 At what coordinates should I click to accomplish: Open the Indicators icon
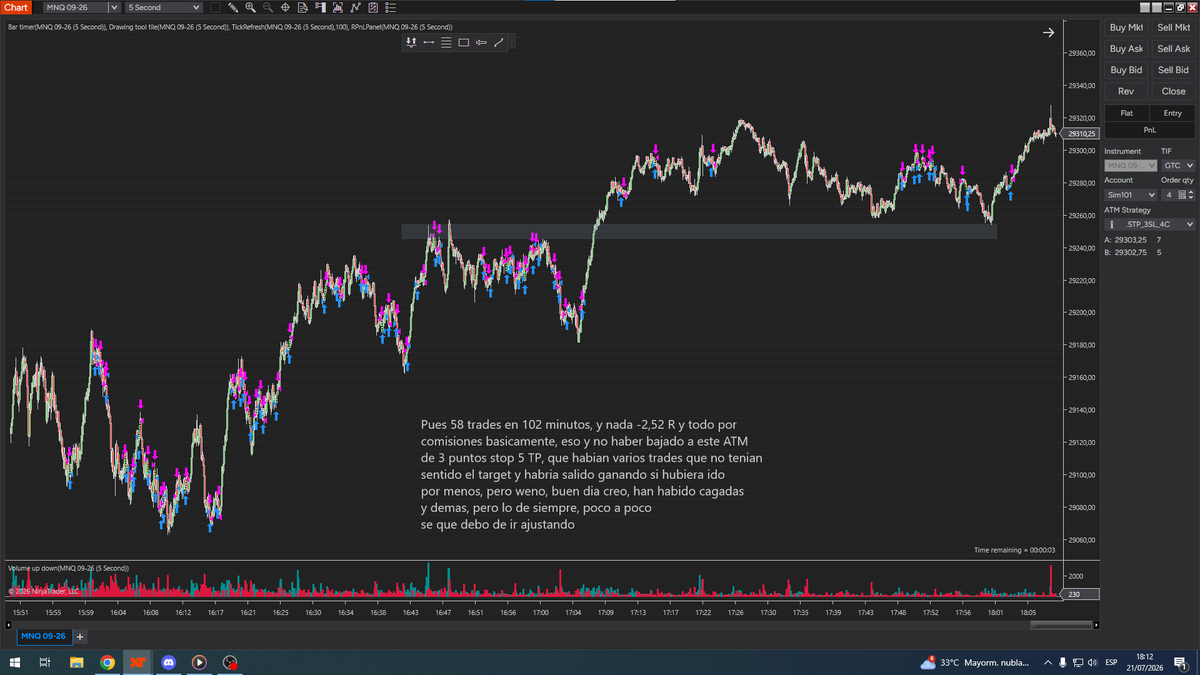click(x=355, y=7)
